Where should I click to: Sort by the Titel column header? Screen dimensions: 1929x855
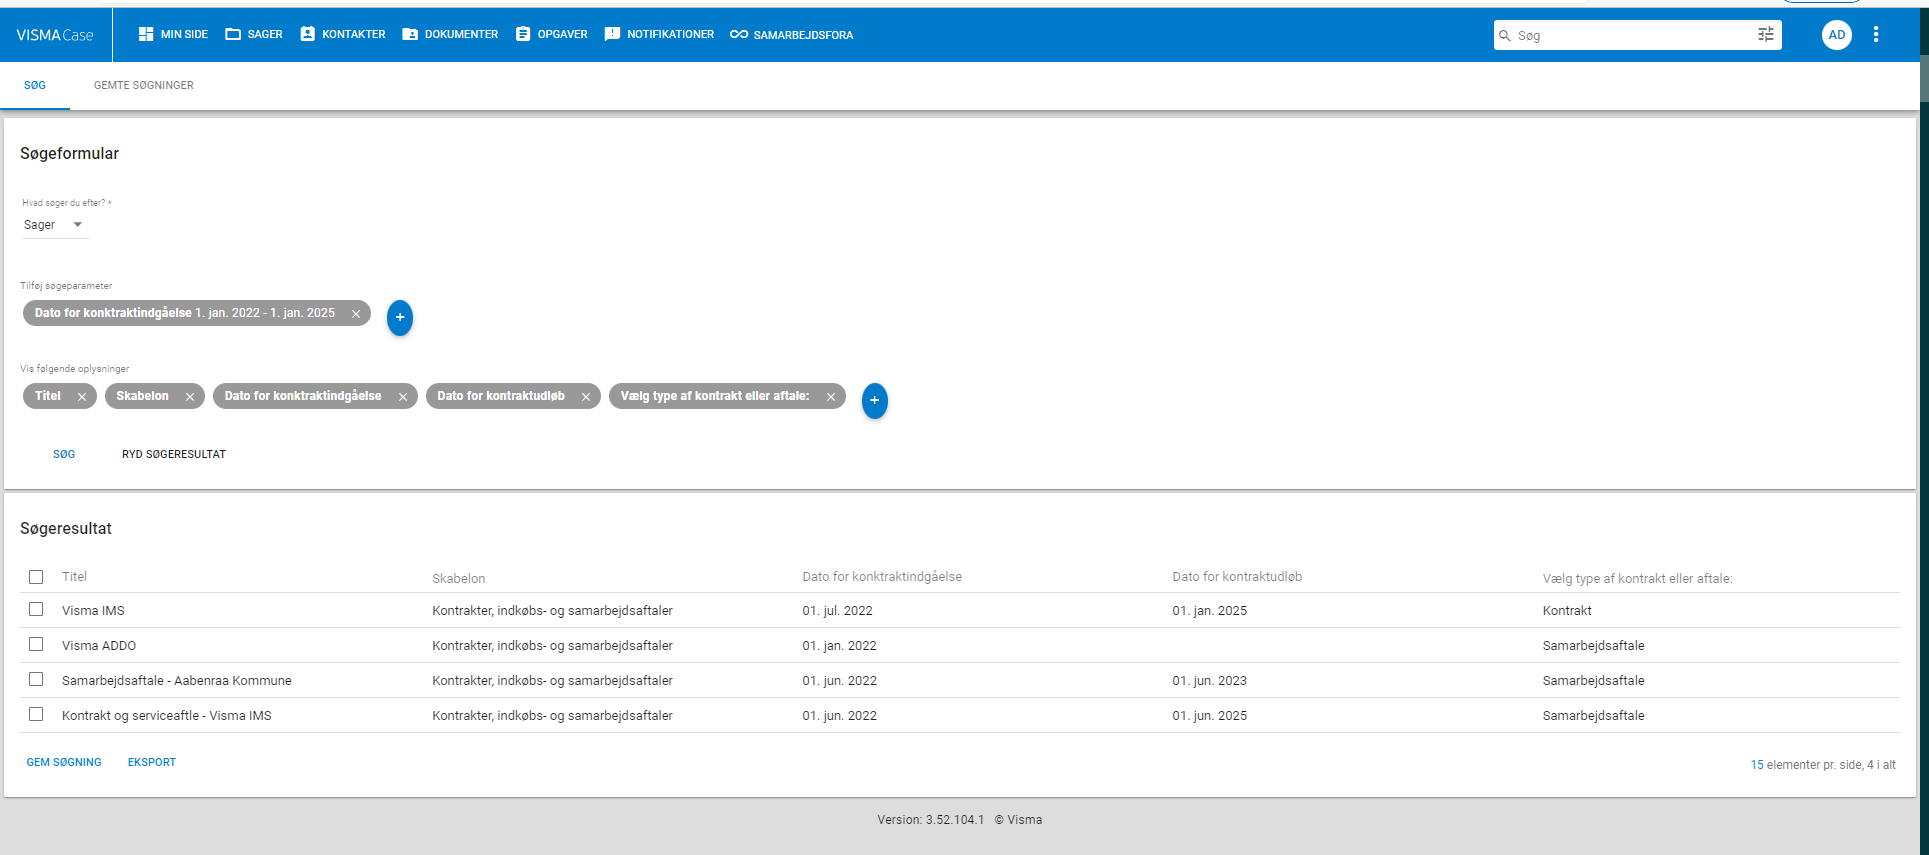tap(75, 577)
